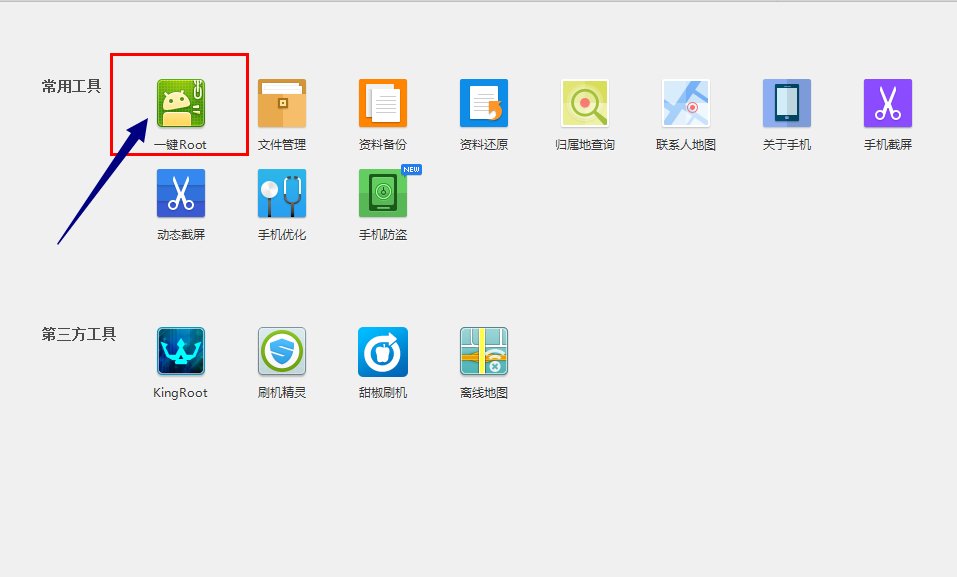Start 手机截屏 purple scissors icon

point(888,103)
